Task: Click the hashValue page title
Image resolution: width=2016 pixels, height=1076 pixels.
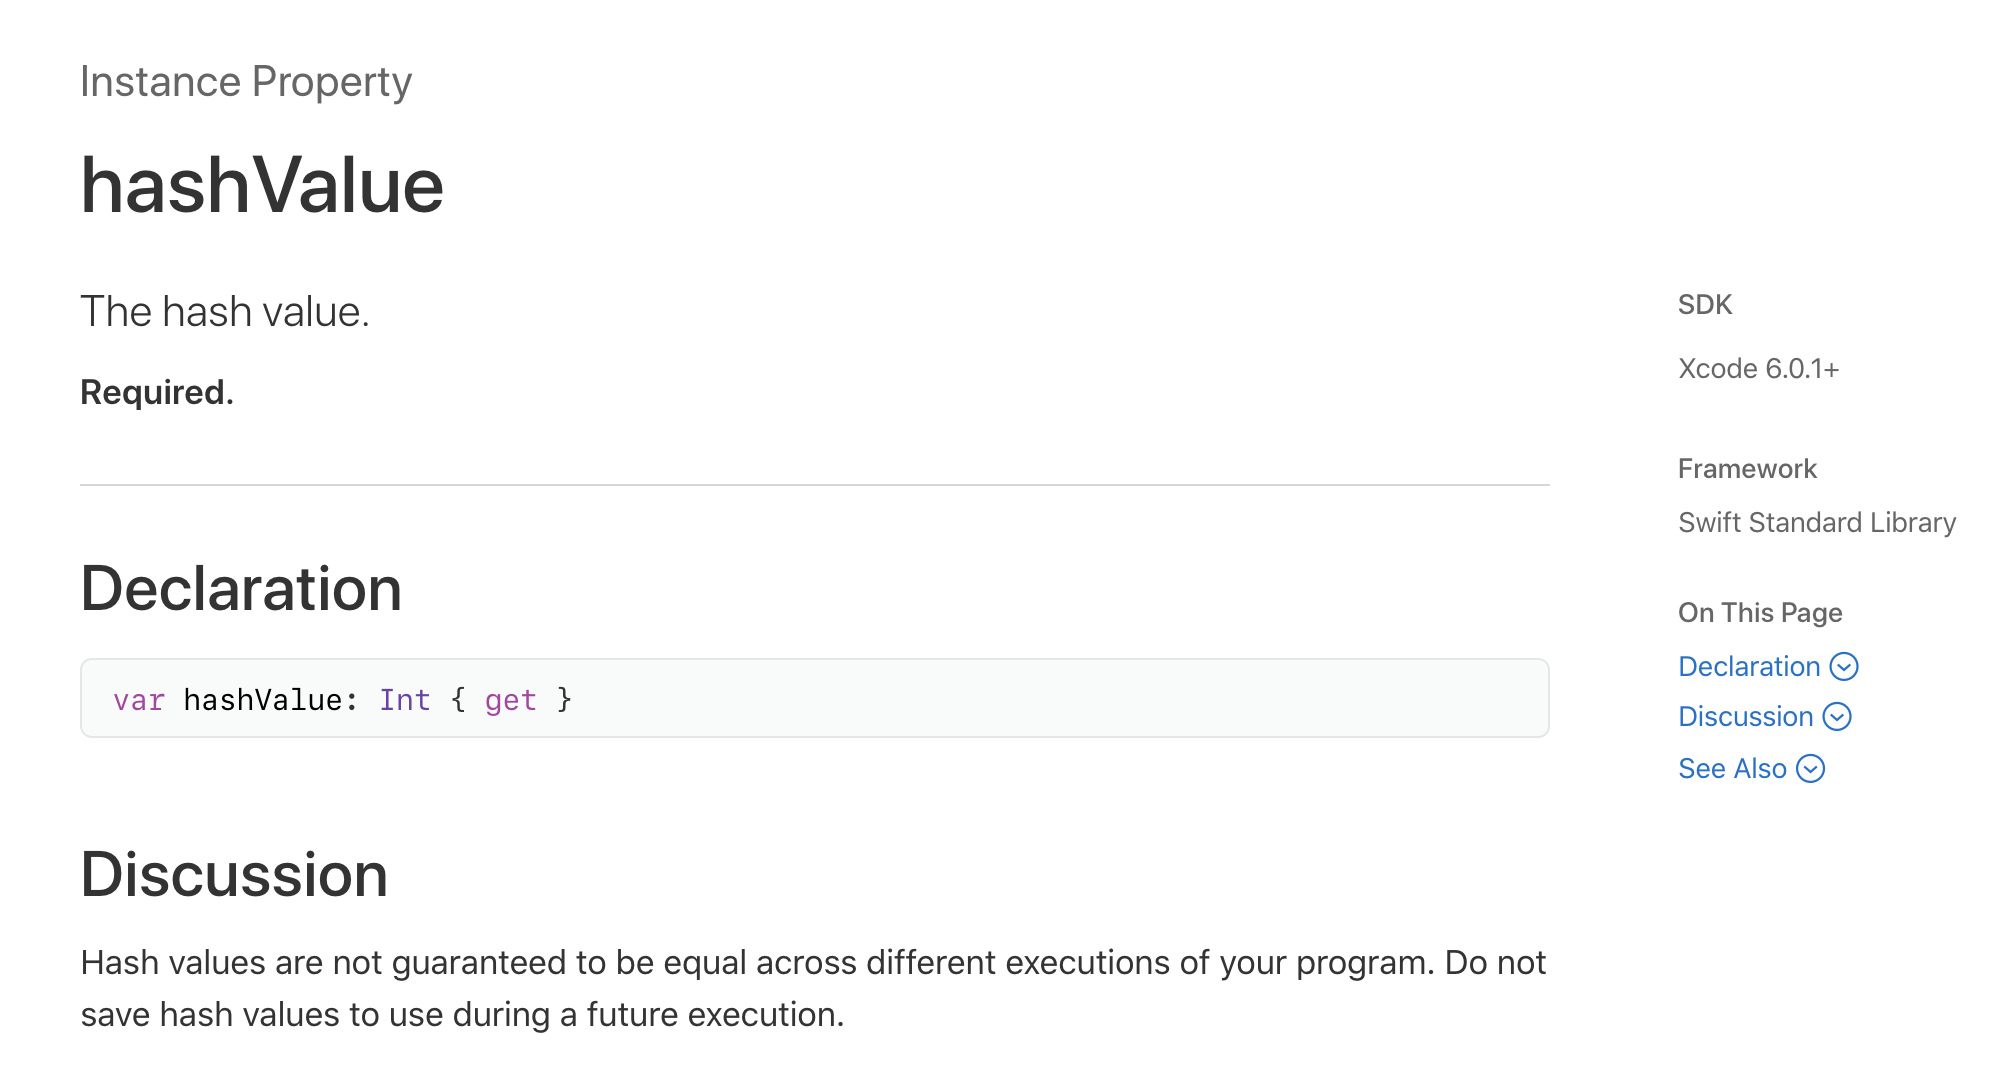Action: click(x=262, y=186)
